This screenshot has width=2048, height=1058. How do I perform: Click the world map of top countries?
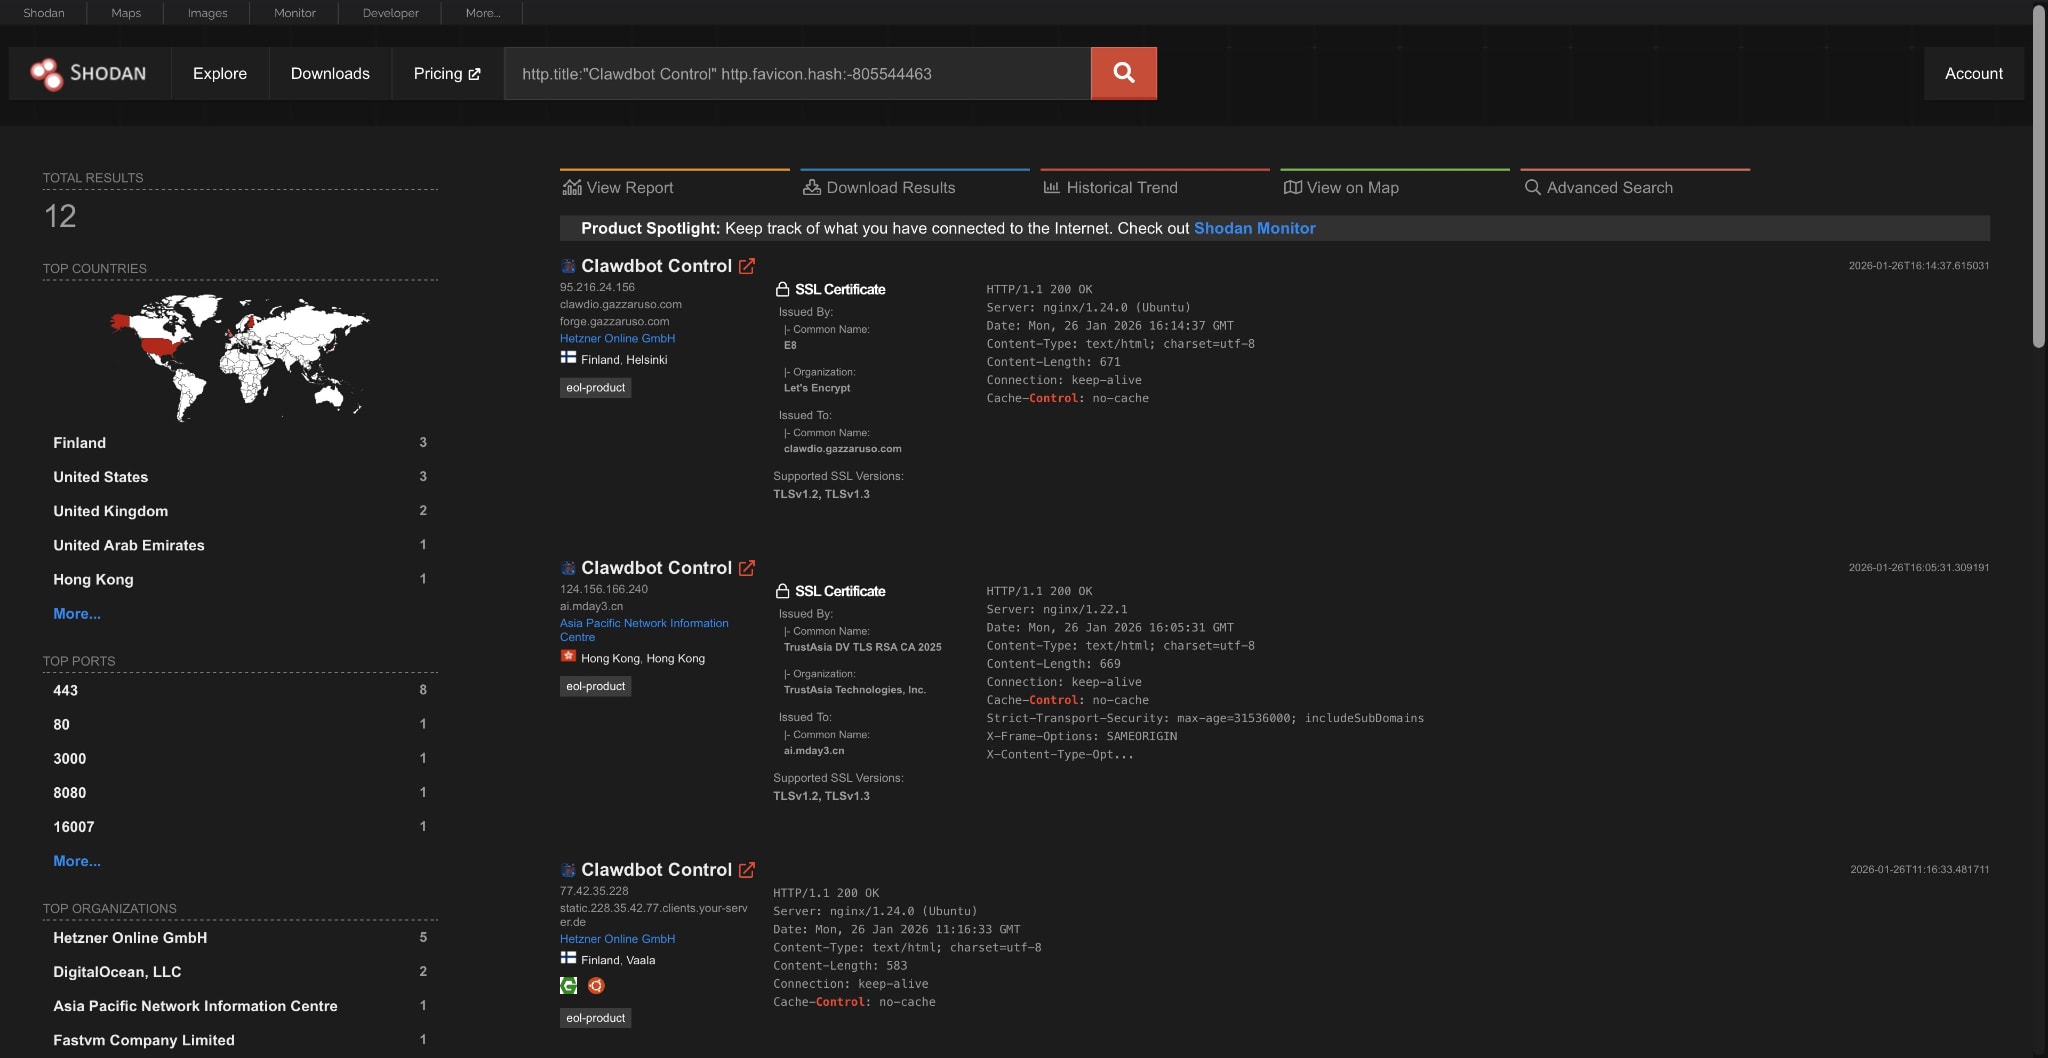coord(240,356)
